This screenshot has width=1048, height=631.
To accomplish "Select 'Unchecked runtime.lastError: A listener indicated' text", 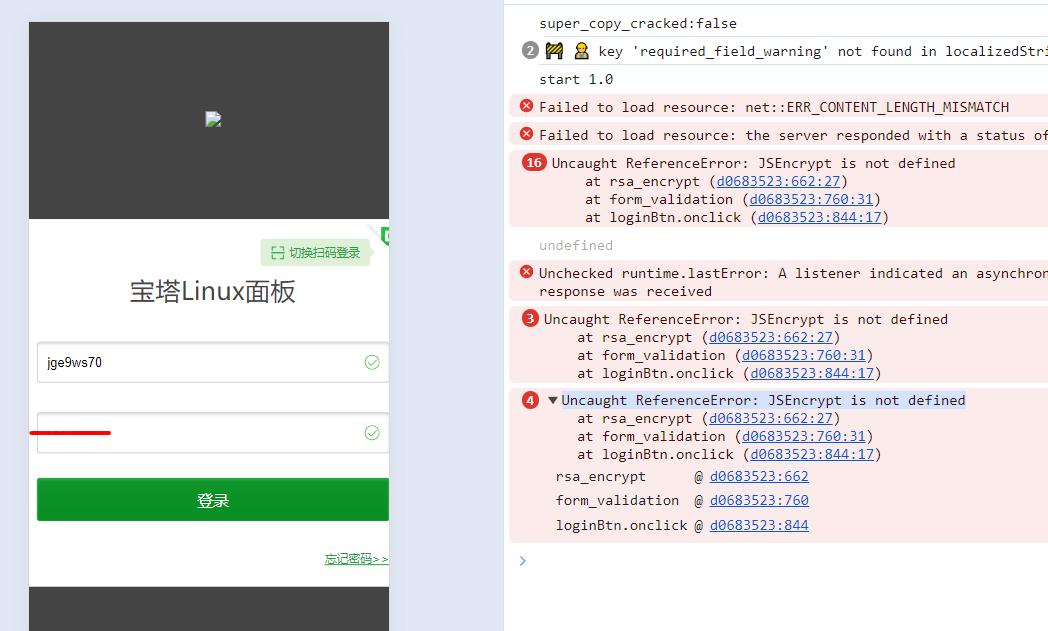I will coord(793,273).
